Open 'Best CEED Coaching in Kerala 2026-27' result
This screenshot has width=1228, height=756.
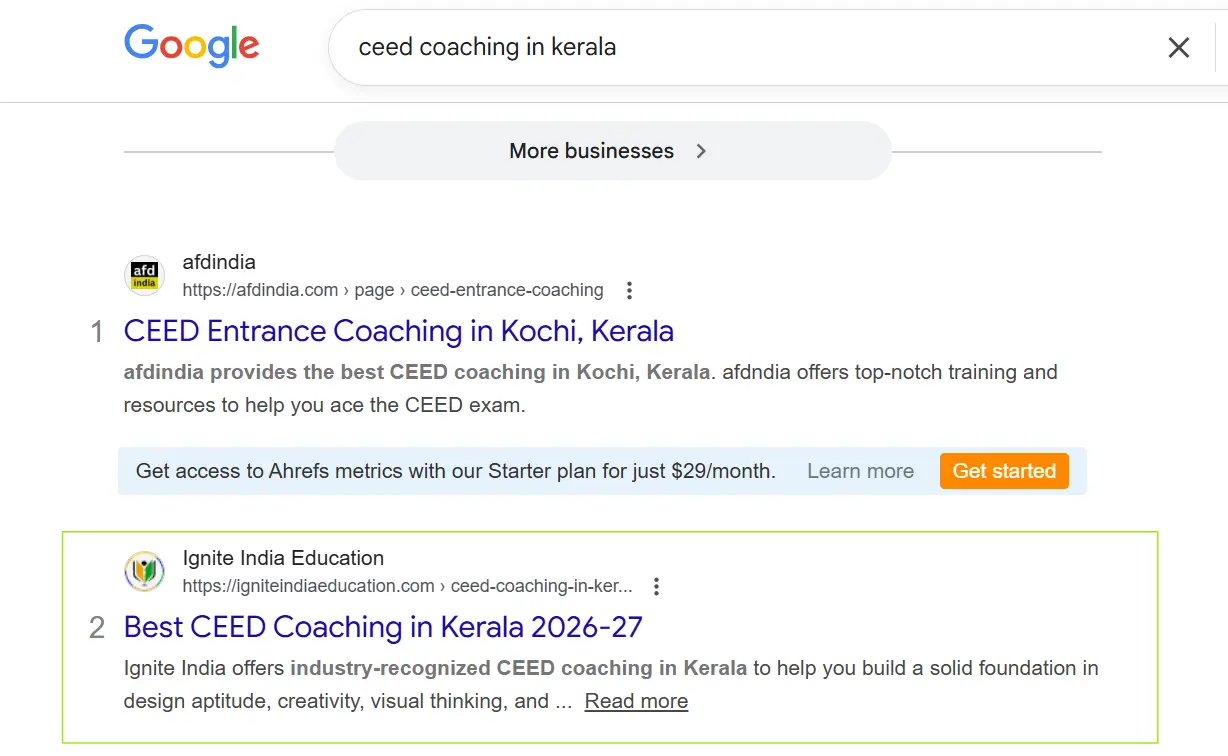[383, 627]
